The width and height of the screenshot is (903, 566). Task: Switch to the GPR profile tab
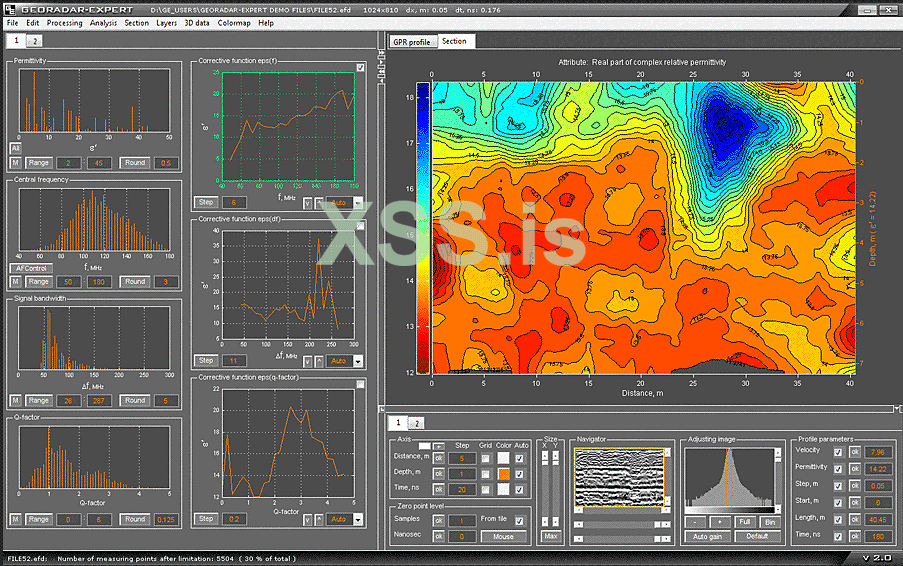click(411, 42)
